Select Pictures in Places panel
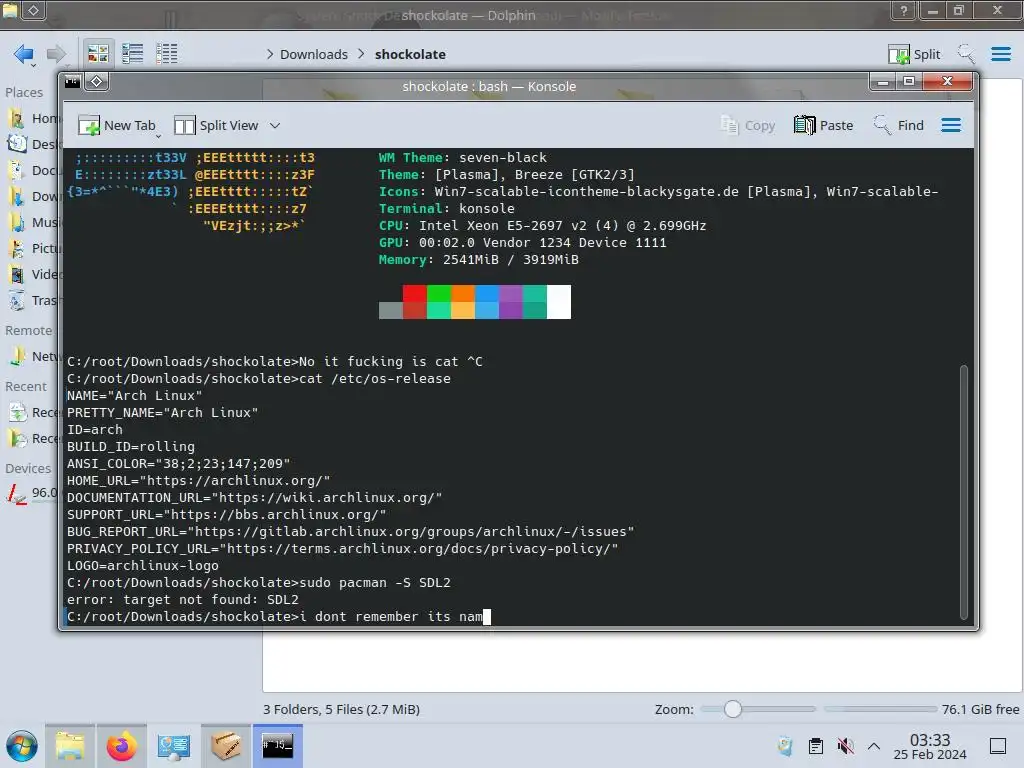Screen dimensions: 1024x768 33,248
